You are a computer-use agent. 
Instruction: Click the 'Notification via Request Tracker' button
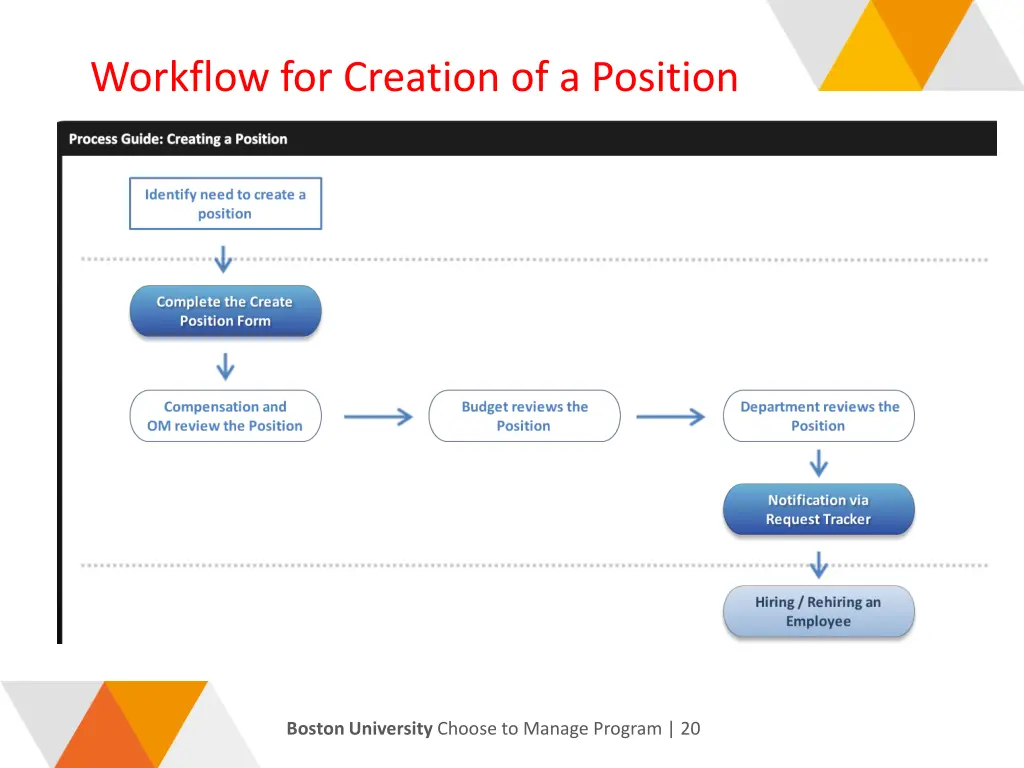[x=819, y=509]
